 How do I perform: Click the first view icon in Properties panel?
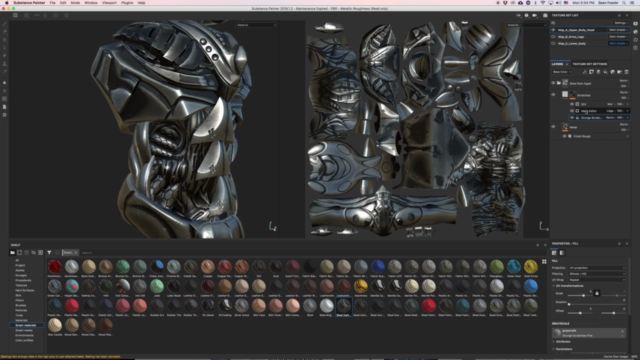tap(554, 253)
